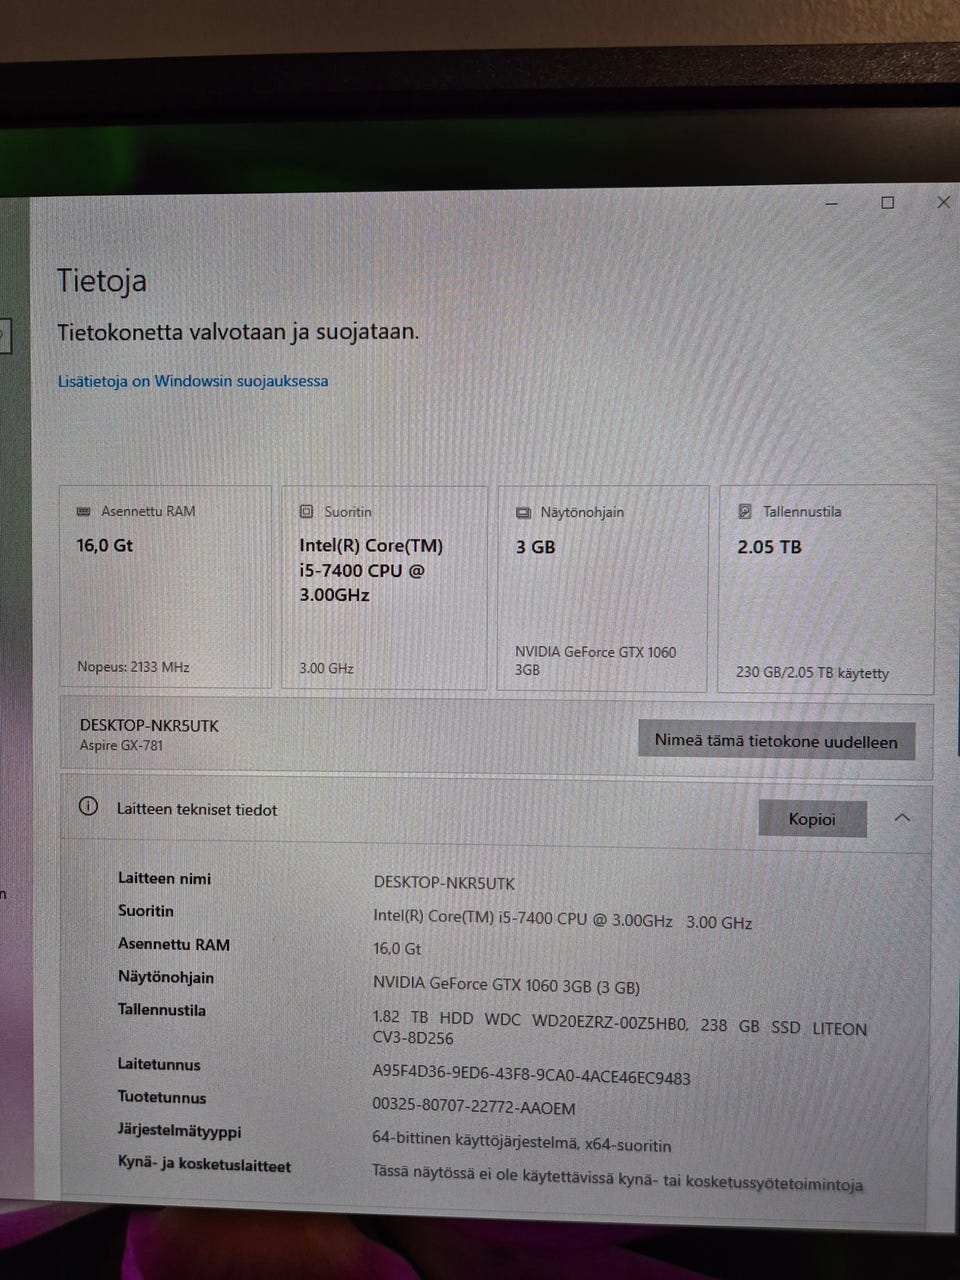Click the processor icon beside Suoritin

coord(307,511)
